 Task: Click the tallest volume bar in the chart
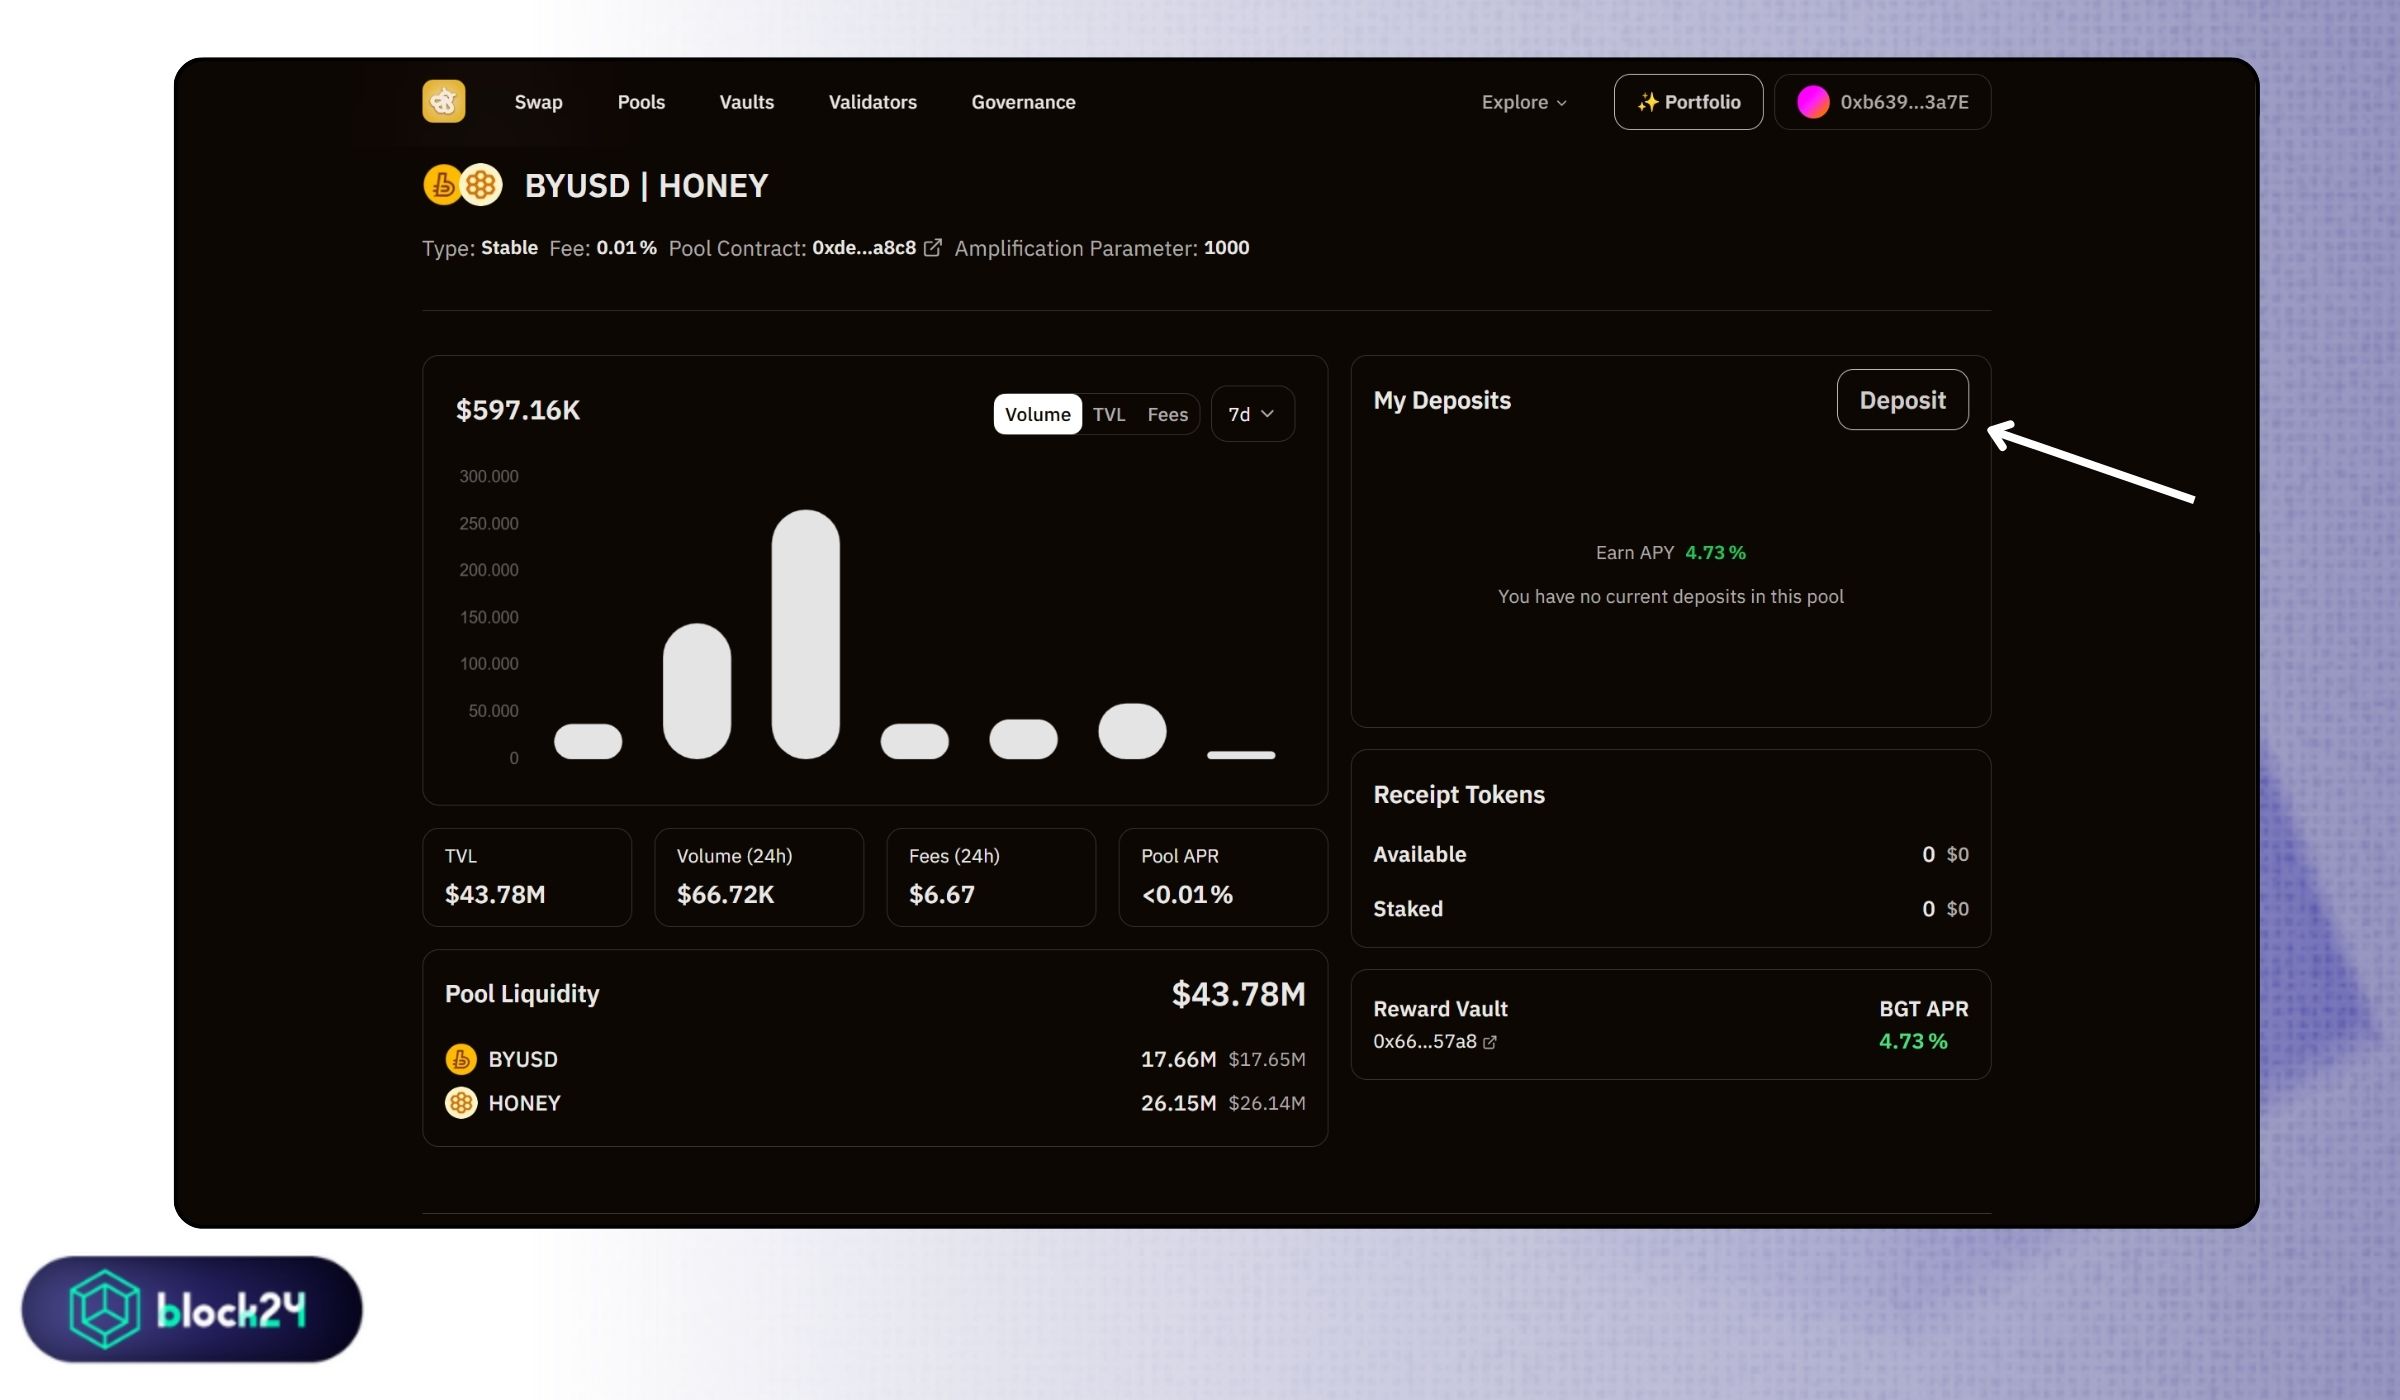point(805,634)
